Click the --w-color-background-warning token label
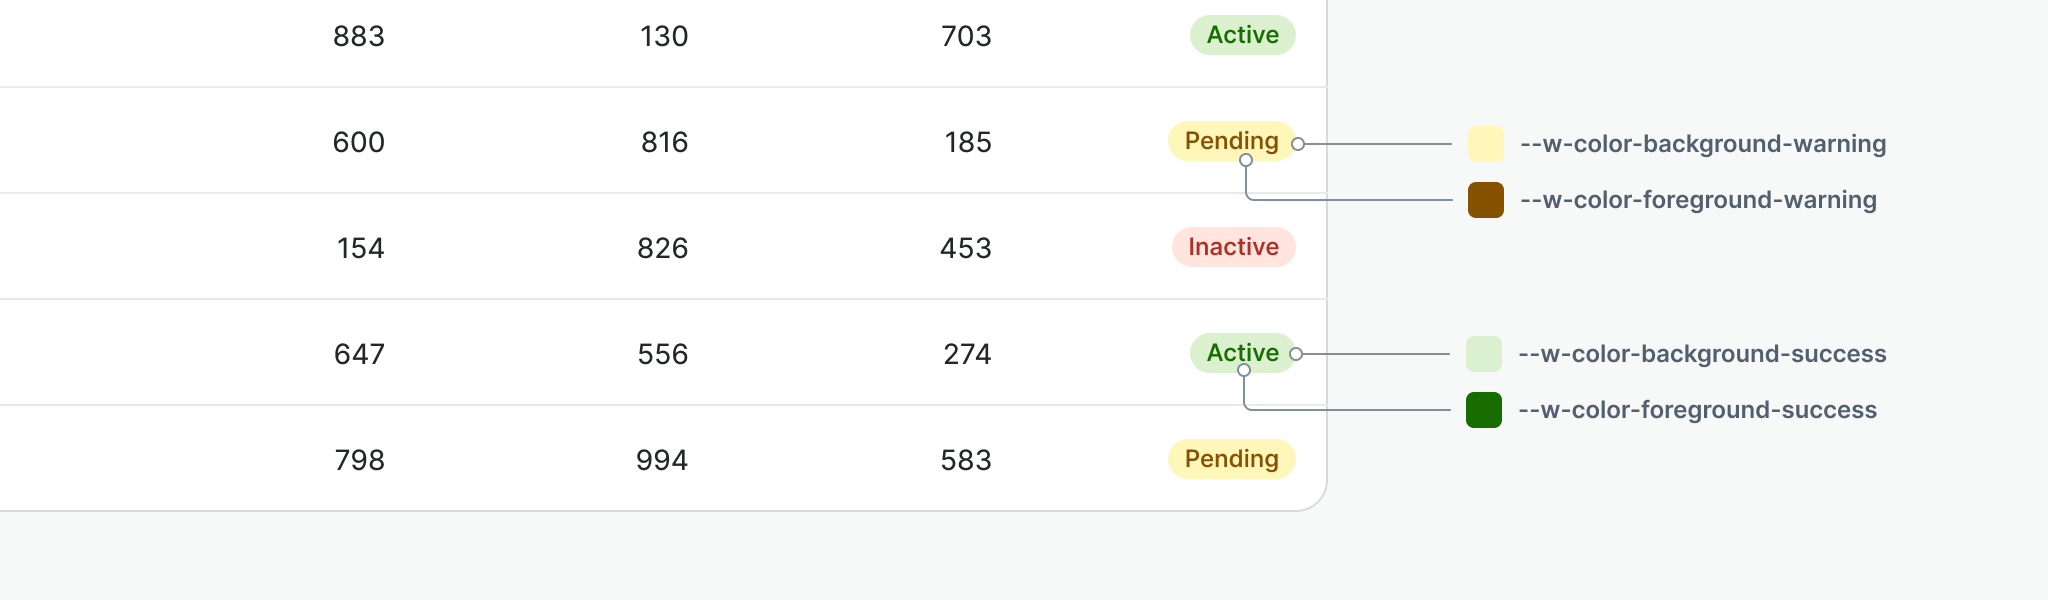 pos(1702,144)
